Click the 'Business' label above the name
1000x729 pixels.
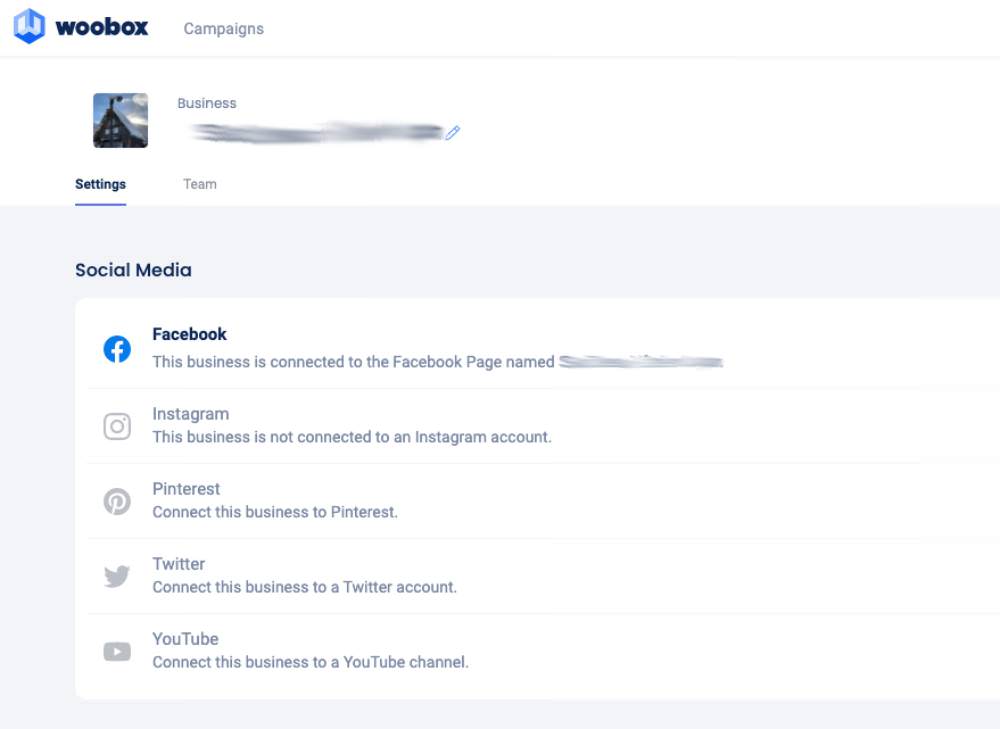click(x=207, y=103)
